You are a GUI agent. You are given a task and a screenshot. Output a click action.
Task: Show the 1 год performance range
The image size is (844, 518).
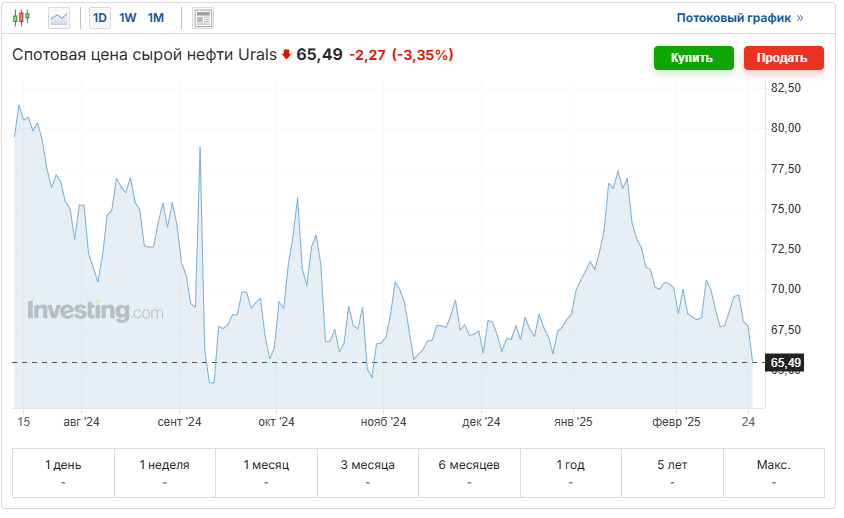[570, 472]
